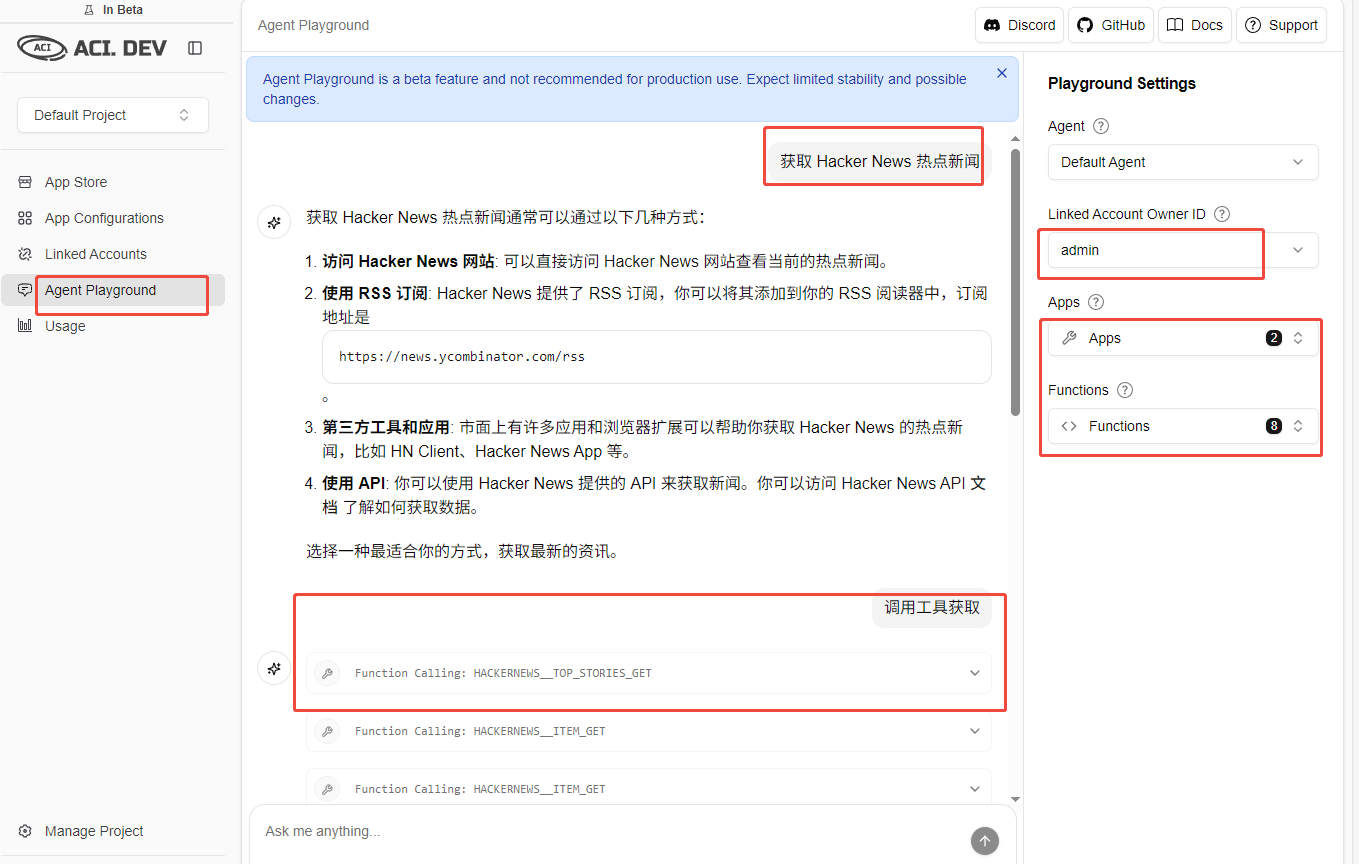Click the send arrow button

tap(984, 841)
